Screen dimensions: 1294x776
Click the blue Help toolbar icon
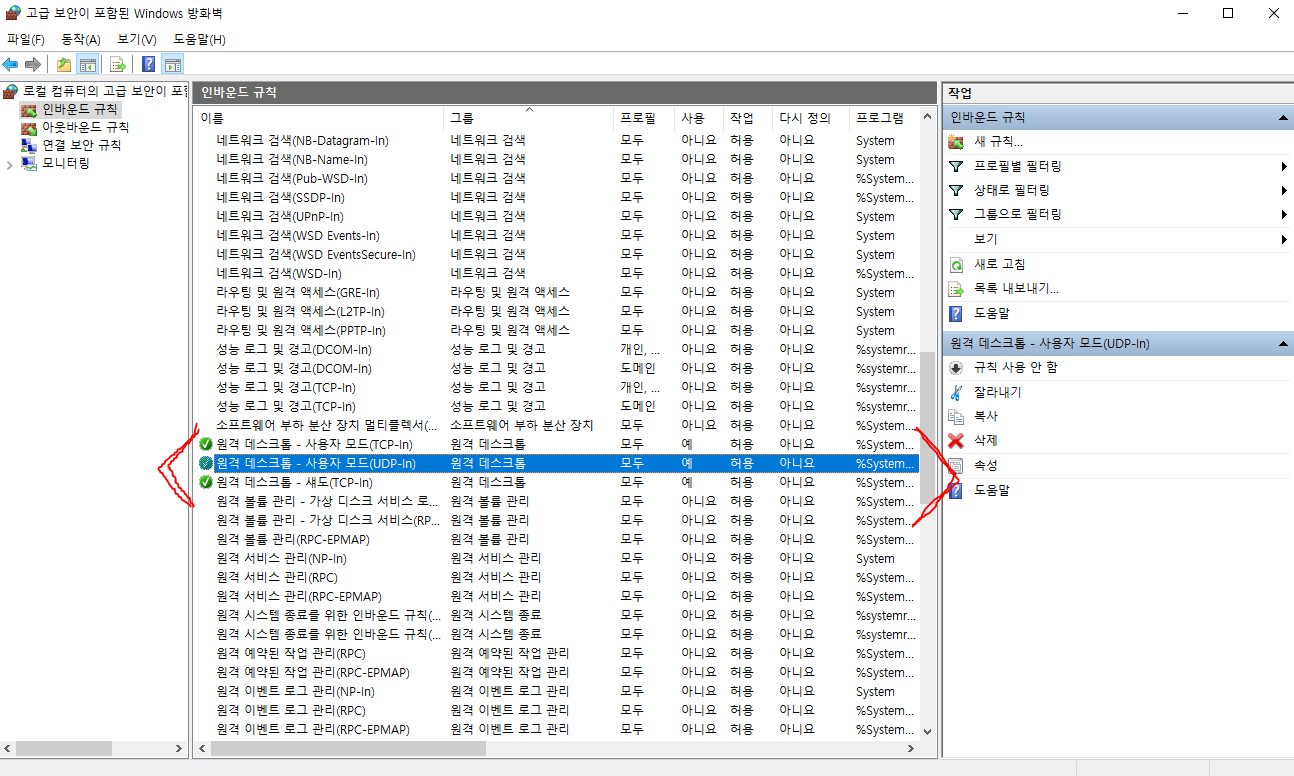pyautogui.click(x=148, y=64)
